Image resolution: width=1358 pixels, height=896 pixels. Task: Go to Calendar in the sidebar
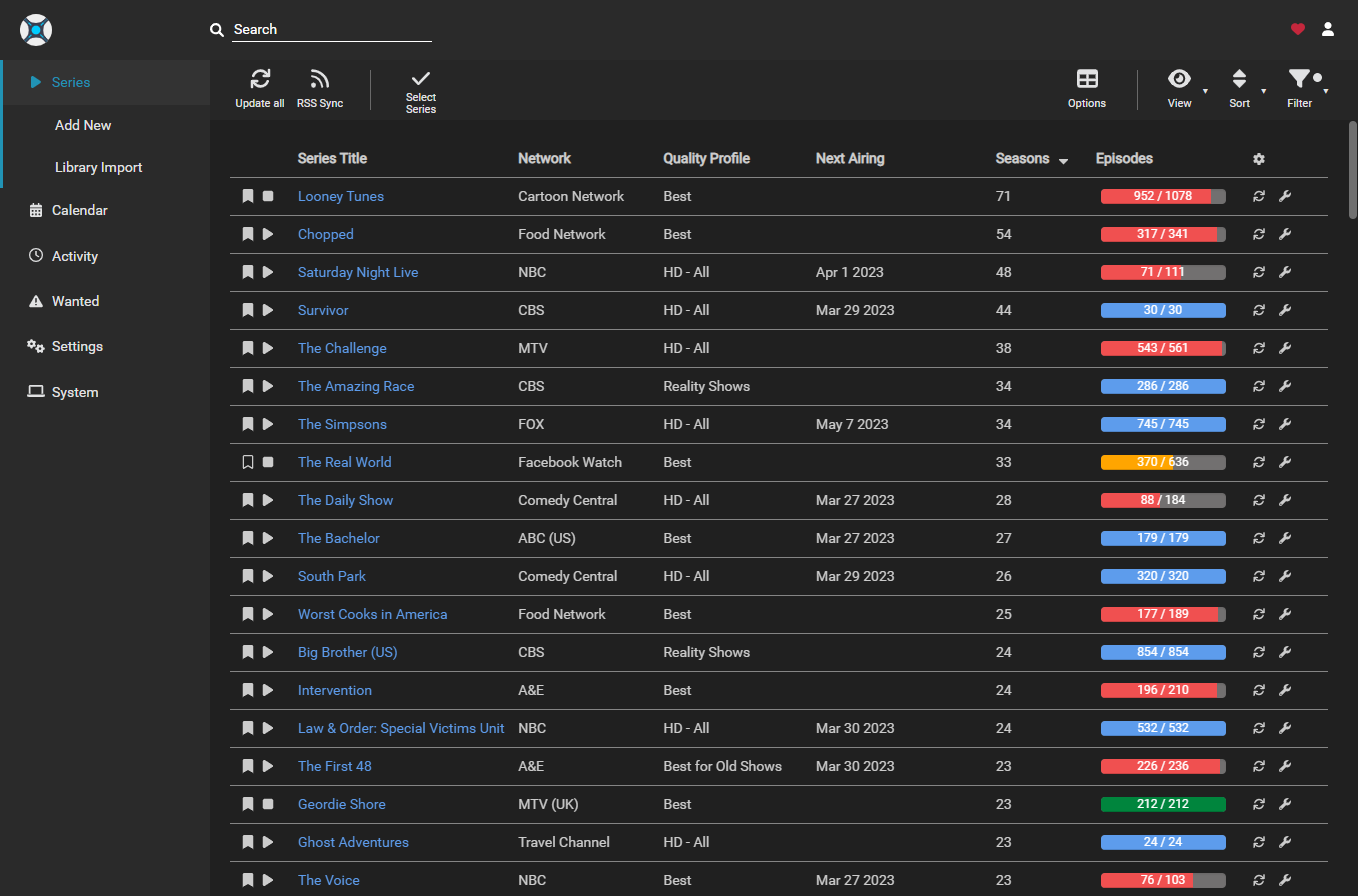(79, 210)
